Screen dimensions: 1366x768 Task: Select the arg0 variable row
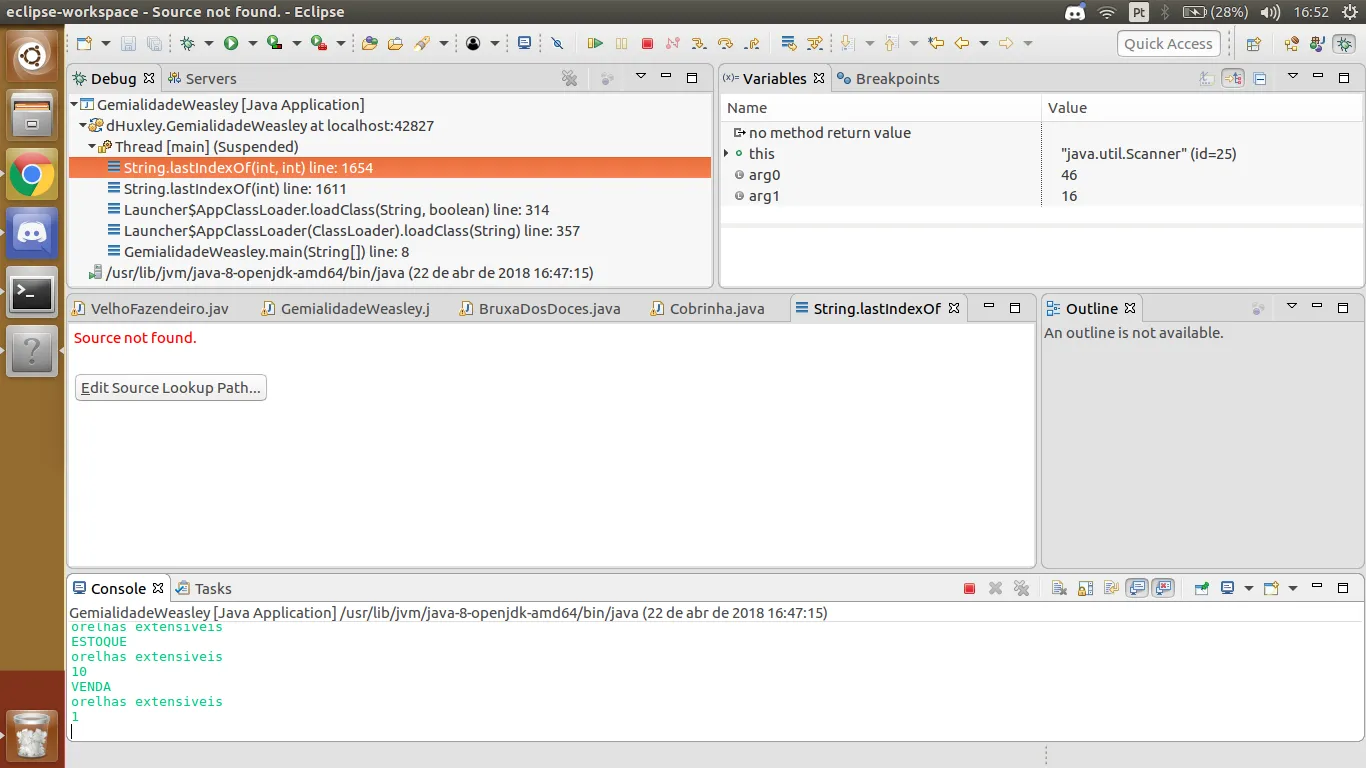pyautogui.click(x=1041, y=174)
